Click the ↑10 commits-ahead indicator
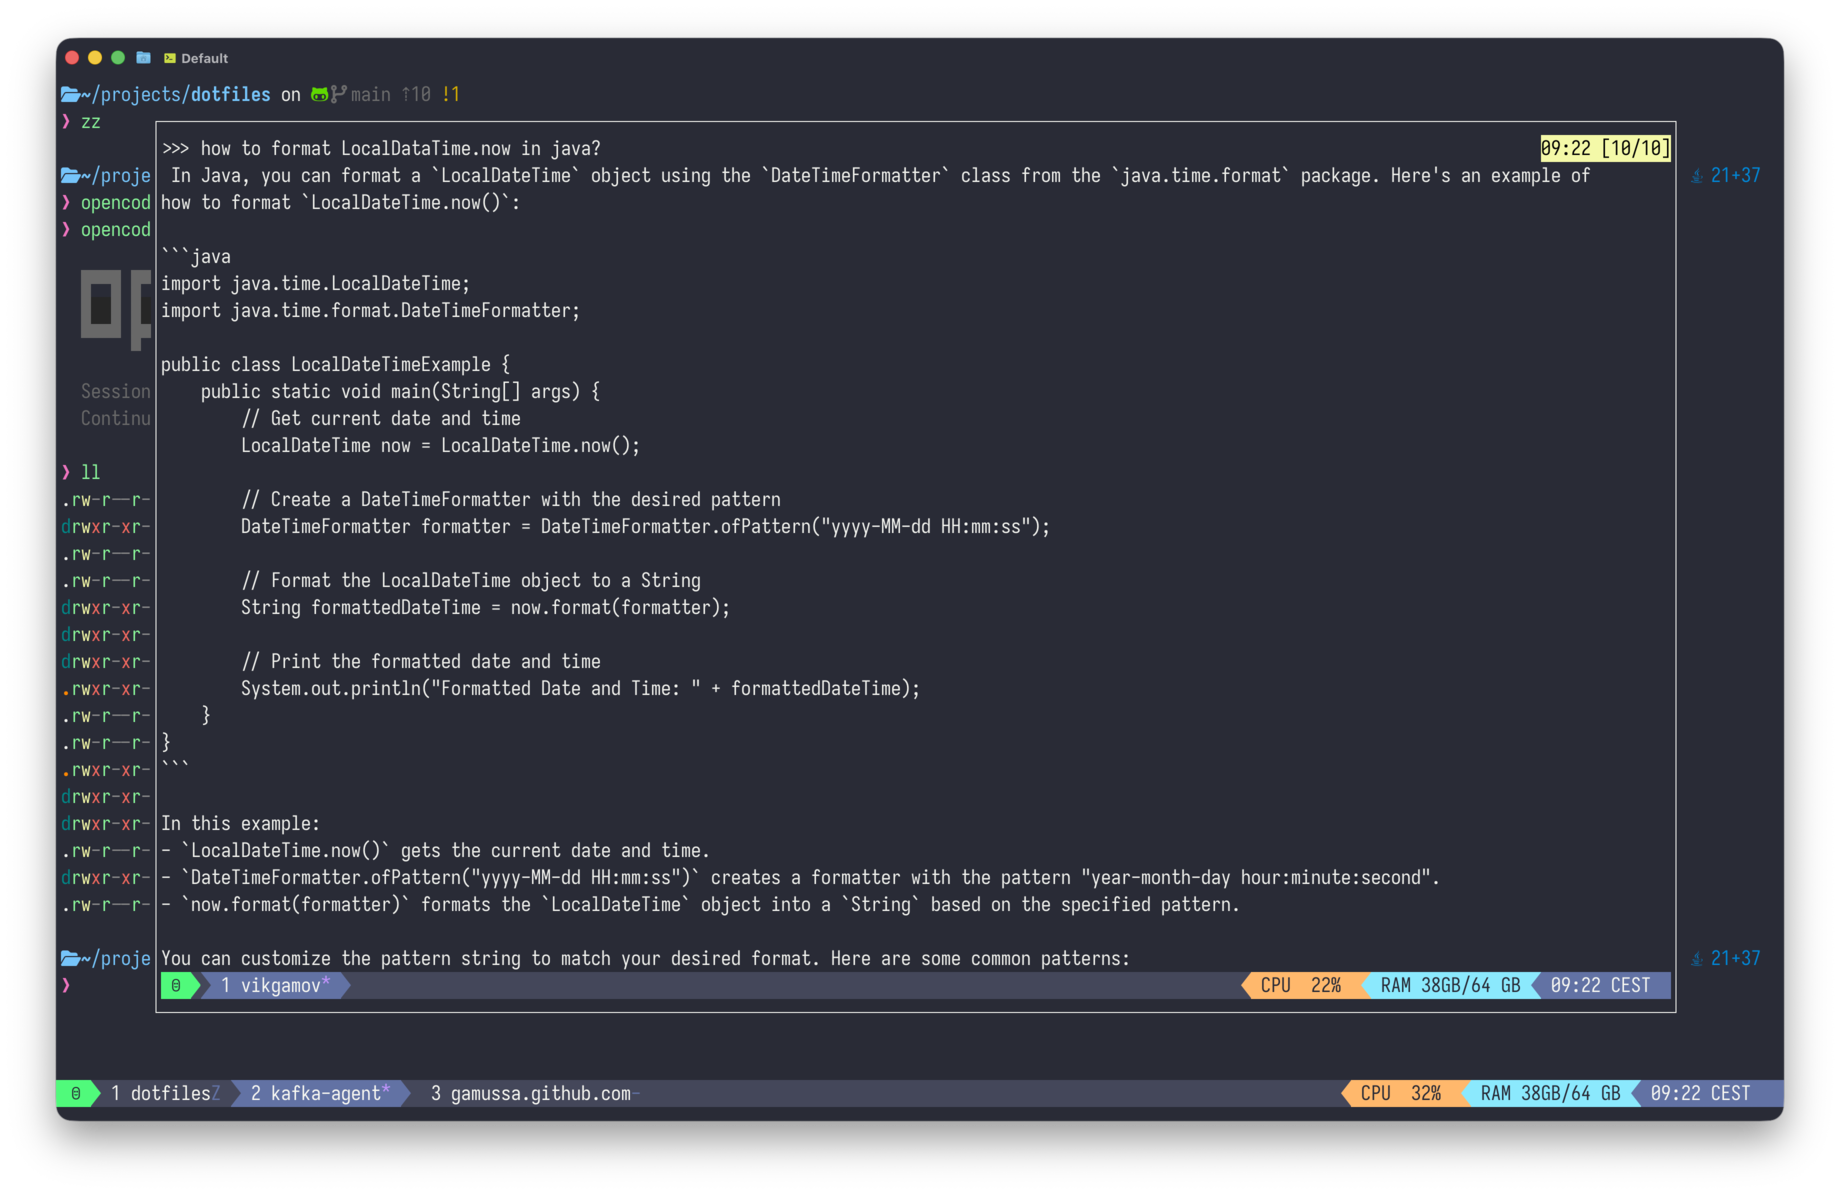 coord(416,94)
